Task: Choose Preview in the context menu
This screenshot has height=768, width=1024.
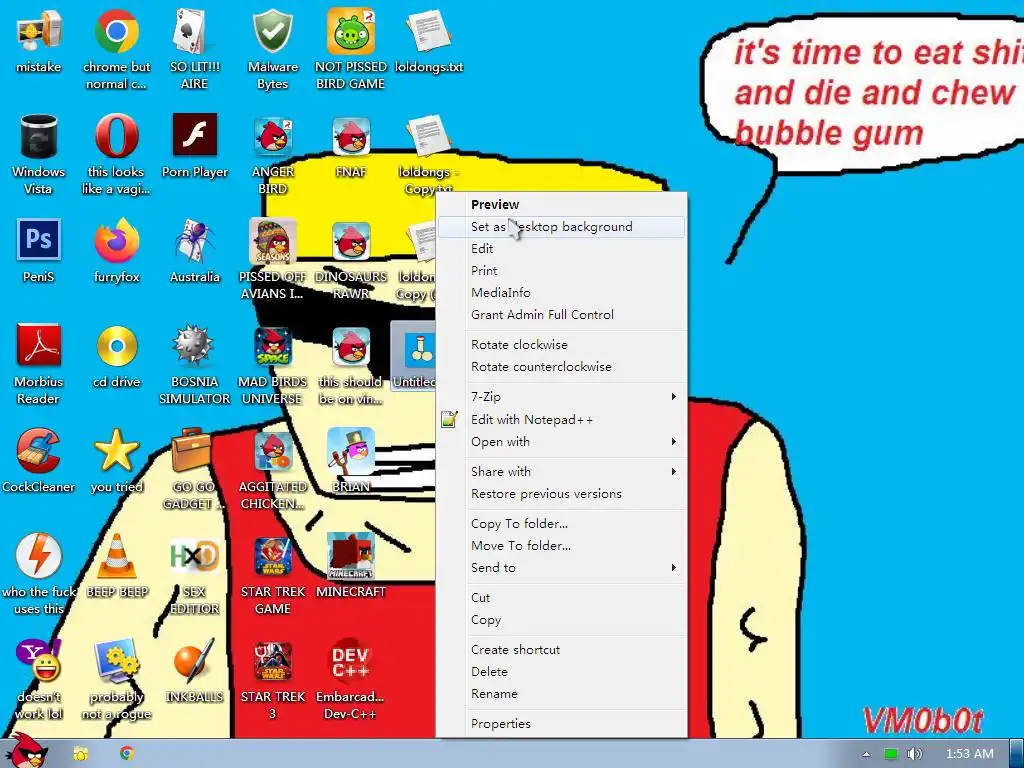Action: coord(561,204)
